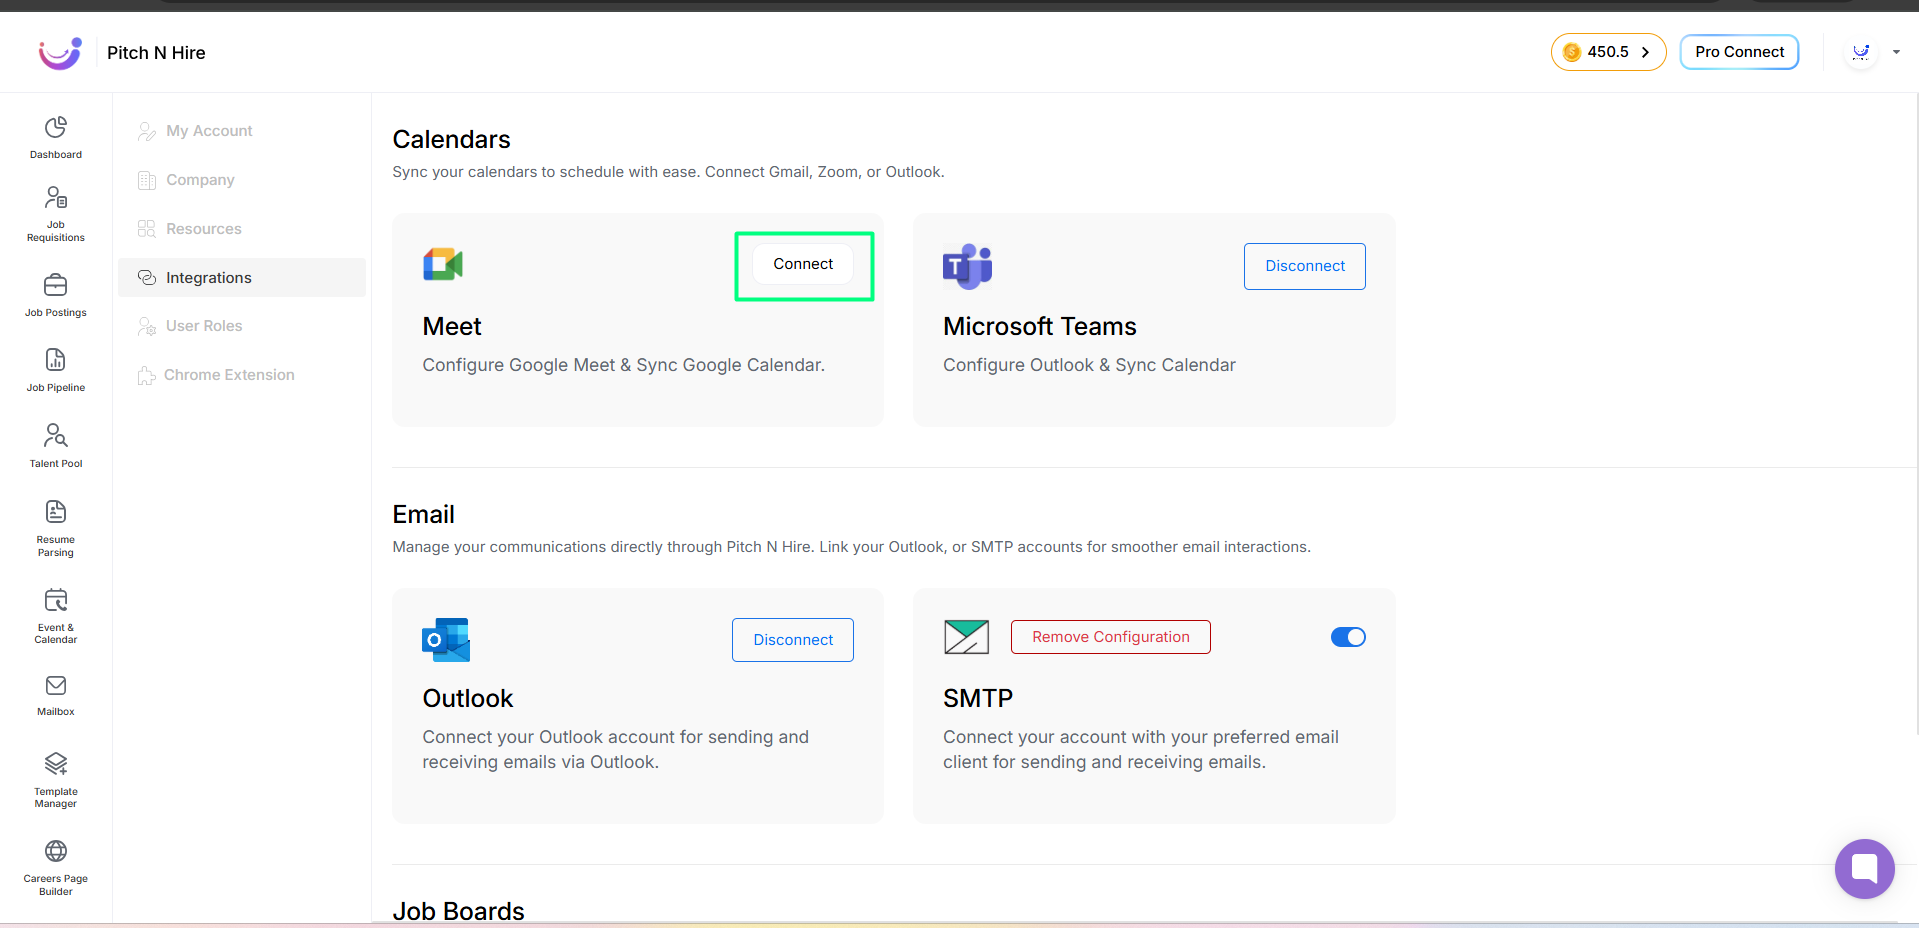Open Job Pipeline sidebar icon

[x=56, y=360]
